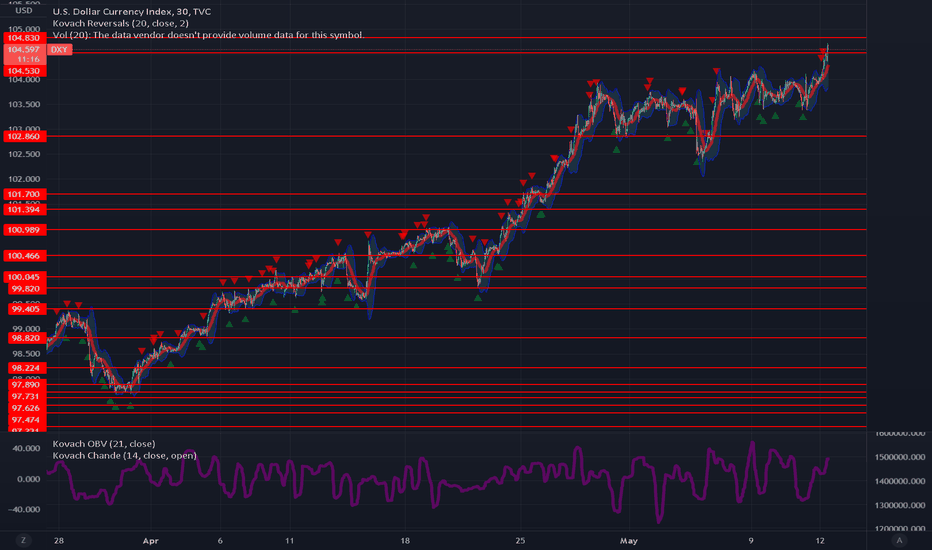The image size is (932, 550).
Task: Click the 40.000 tick in the oscillator pane
Action: point(27,448)
